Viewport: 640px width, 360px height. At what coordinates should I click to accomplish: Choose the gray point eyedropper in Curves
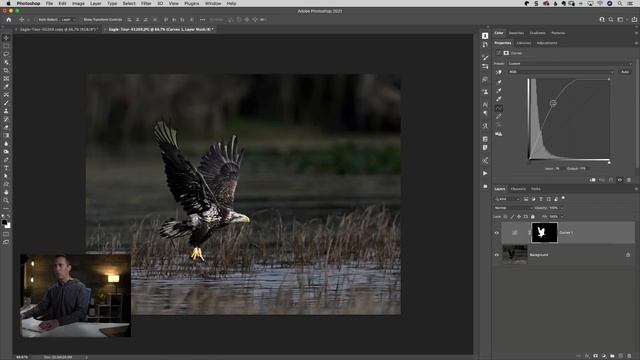499,91
